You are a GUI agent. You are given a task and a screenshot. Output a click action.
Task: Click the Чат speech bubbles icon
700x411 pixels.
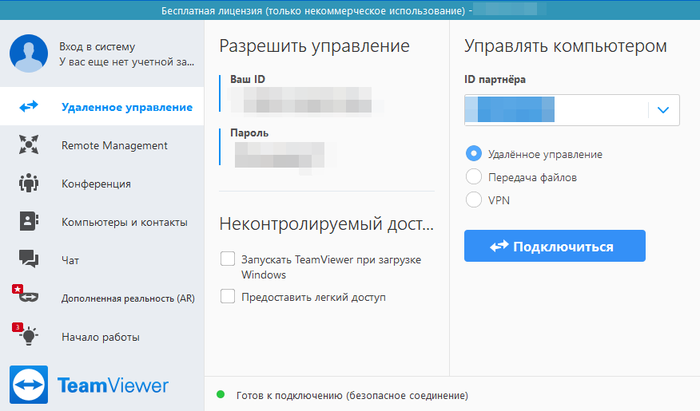pyautogui.click(x=29, y=260)
